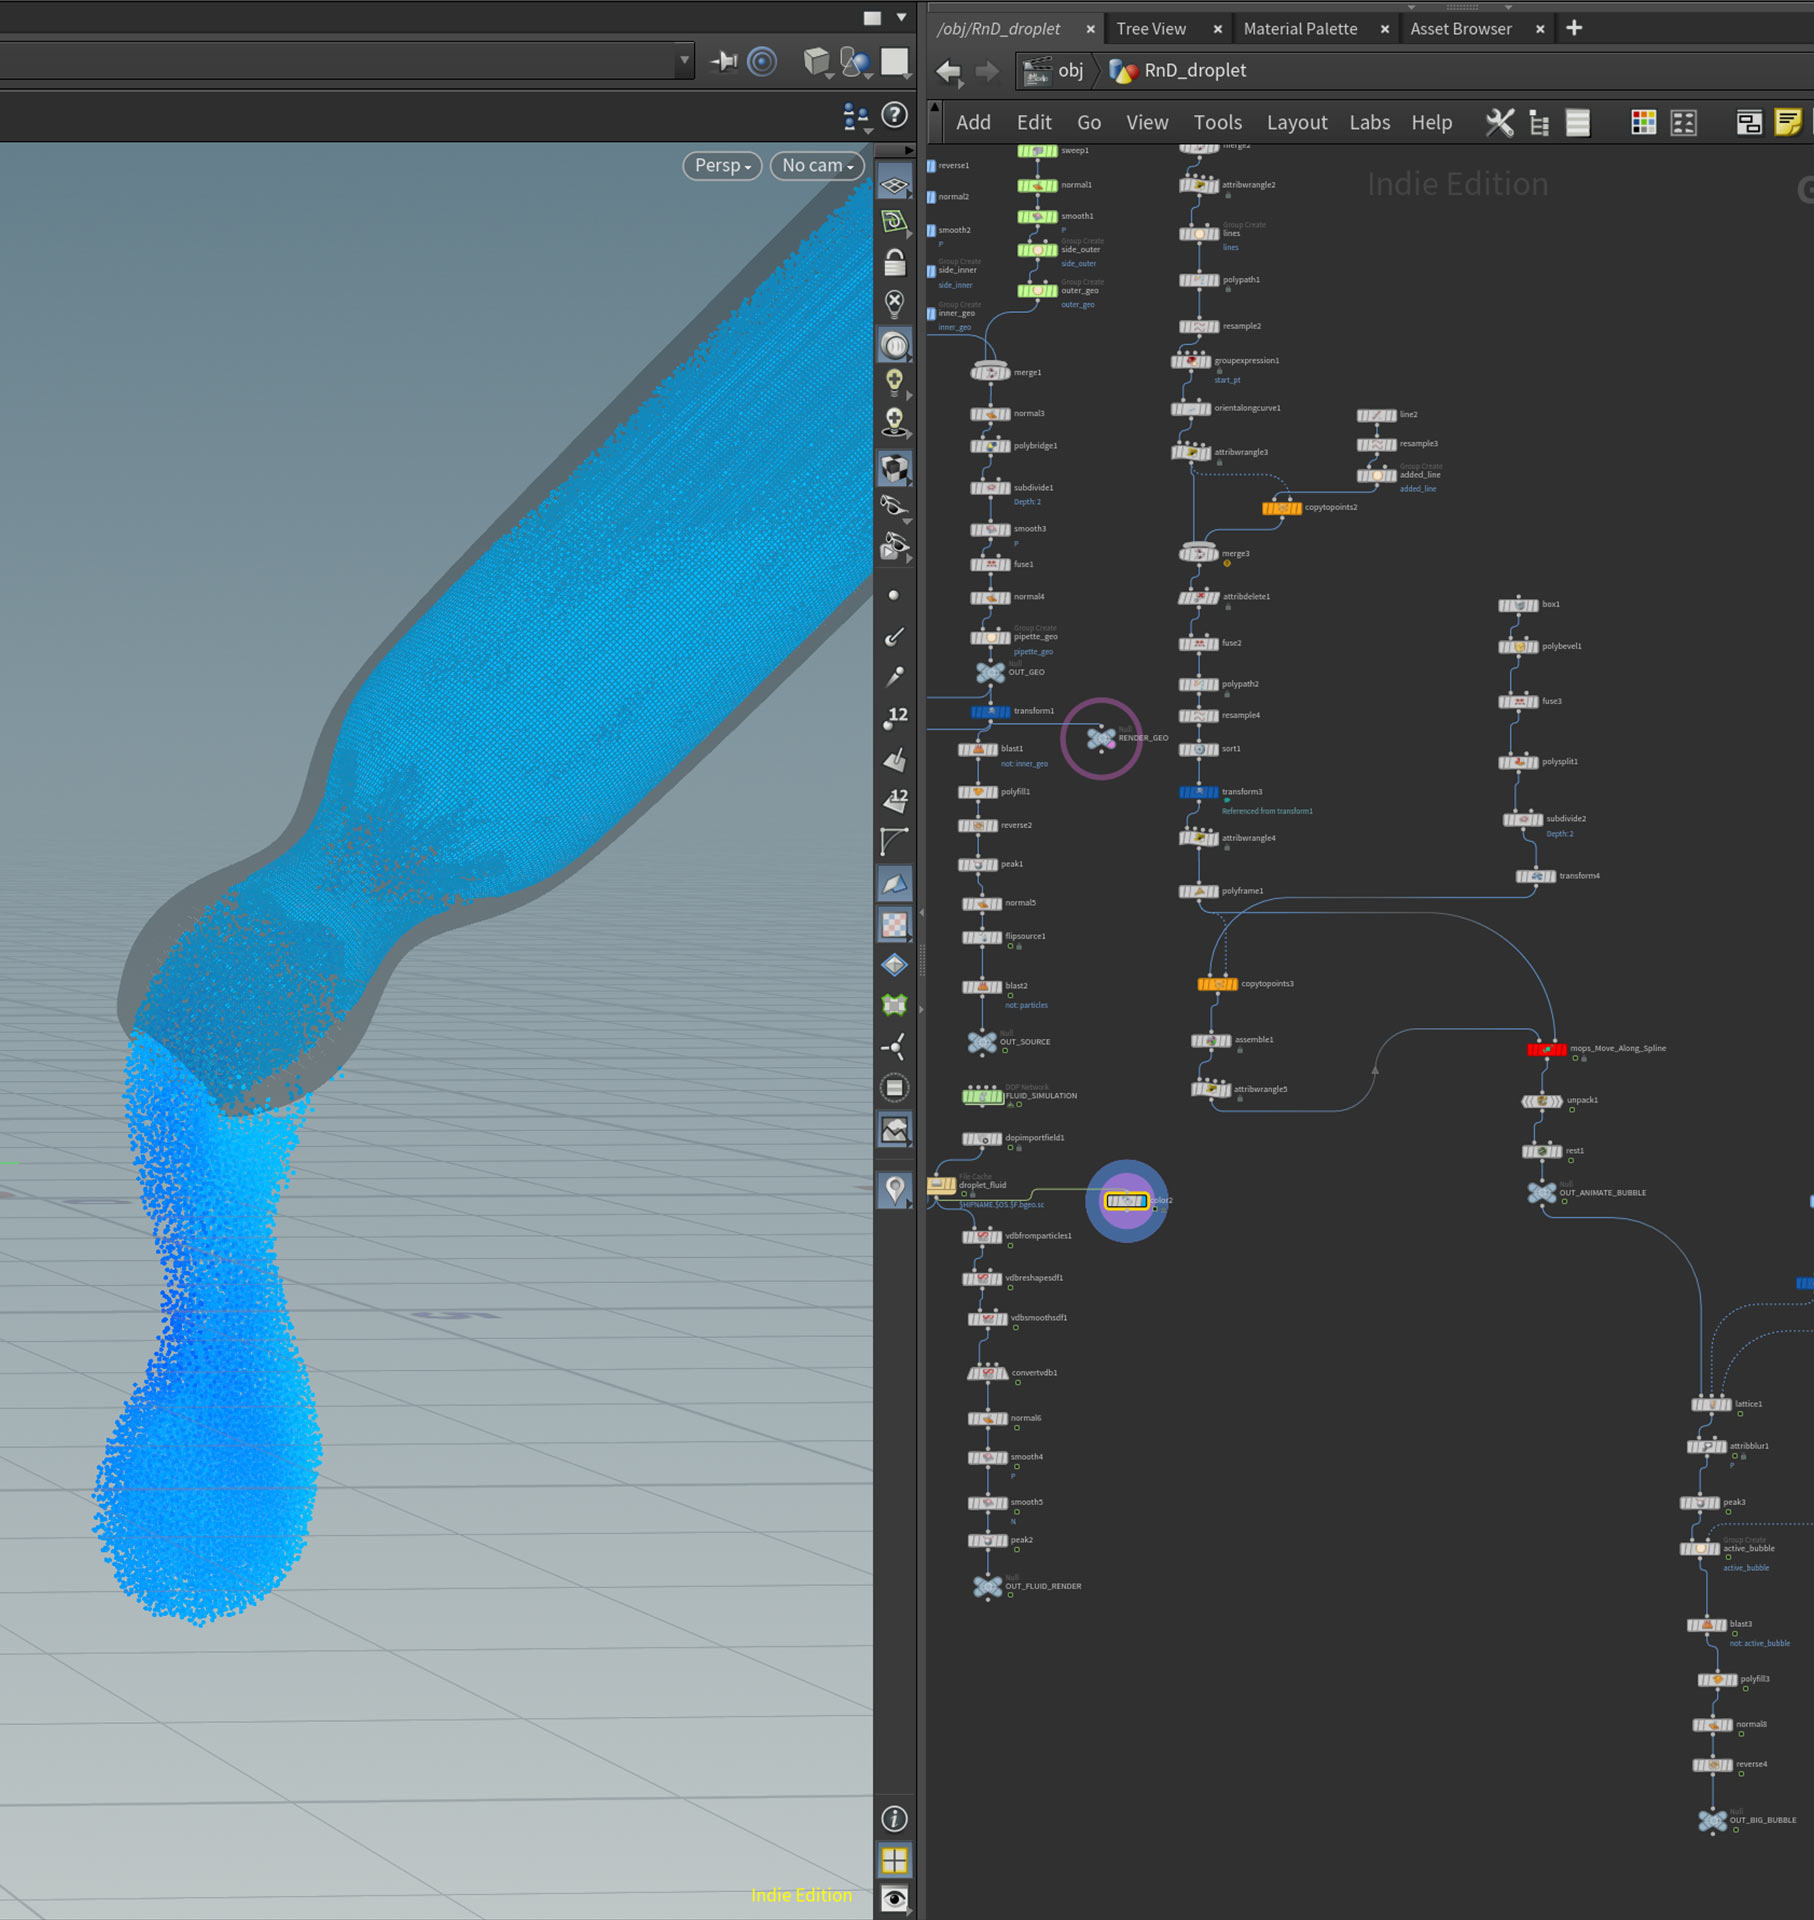Click the network tree list mode icon
1814x1920 pixels.
click(x=1539, y=123)
